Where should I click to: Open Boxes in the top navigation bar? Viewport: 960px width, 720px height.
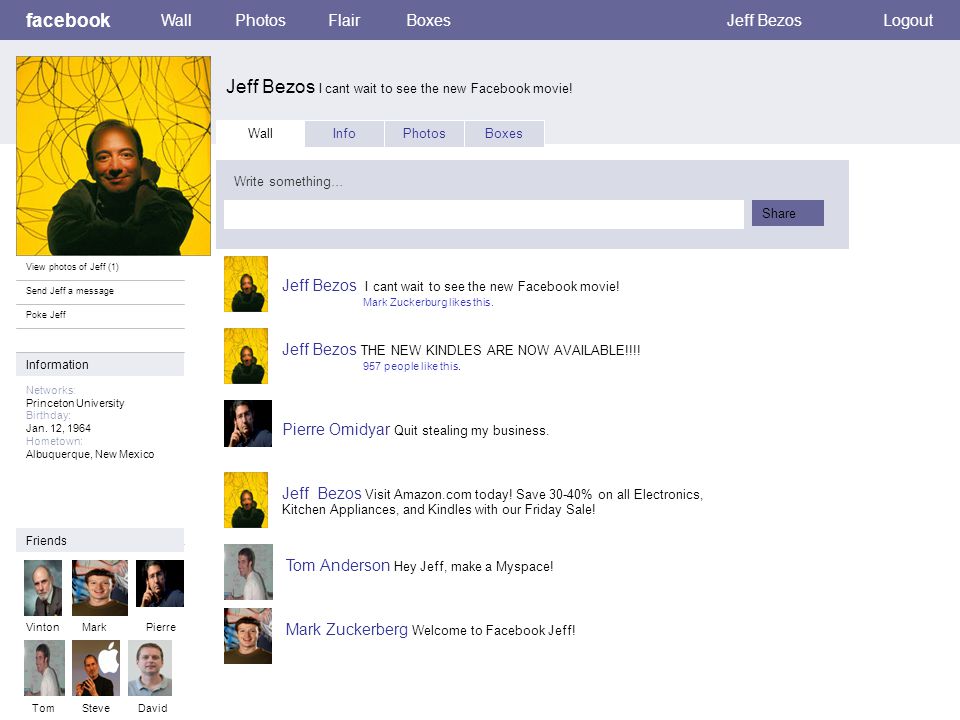pos(428,20)
